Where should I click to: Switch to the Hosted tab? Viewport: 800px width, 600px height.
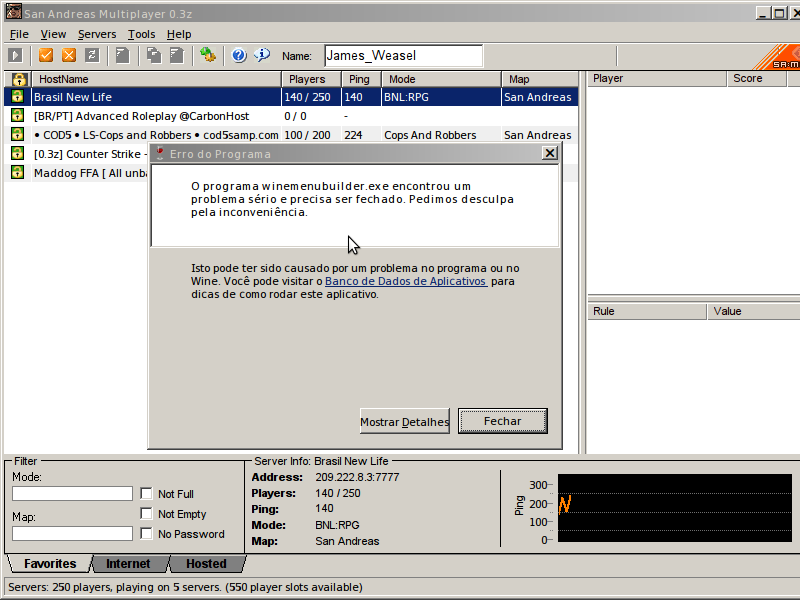tap(206, 564)
